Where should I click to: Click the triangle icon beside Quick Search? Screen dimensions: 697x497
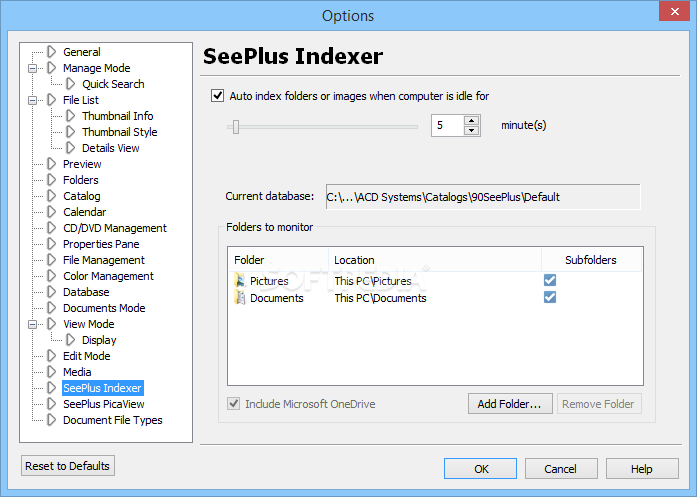[x=71, y=84]
